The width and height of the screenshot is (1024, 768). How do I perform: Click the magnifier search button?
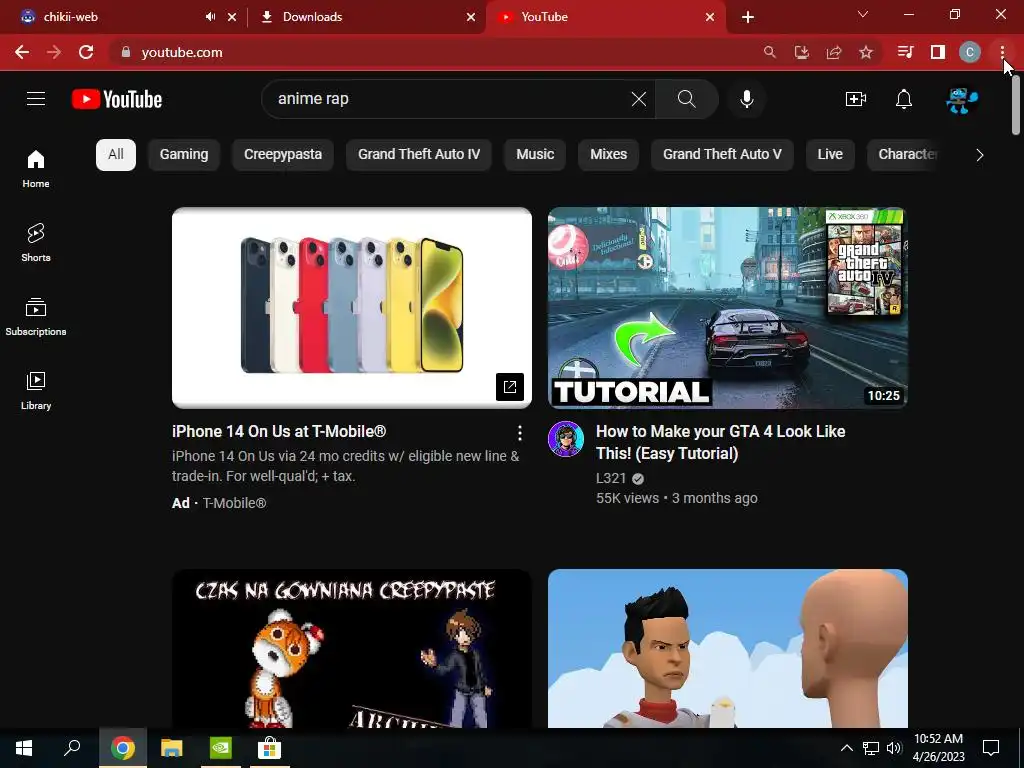tap(686, 99)
